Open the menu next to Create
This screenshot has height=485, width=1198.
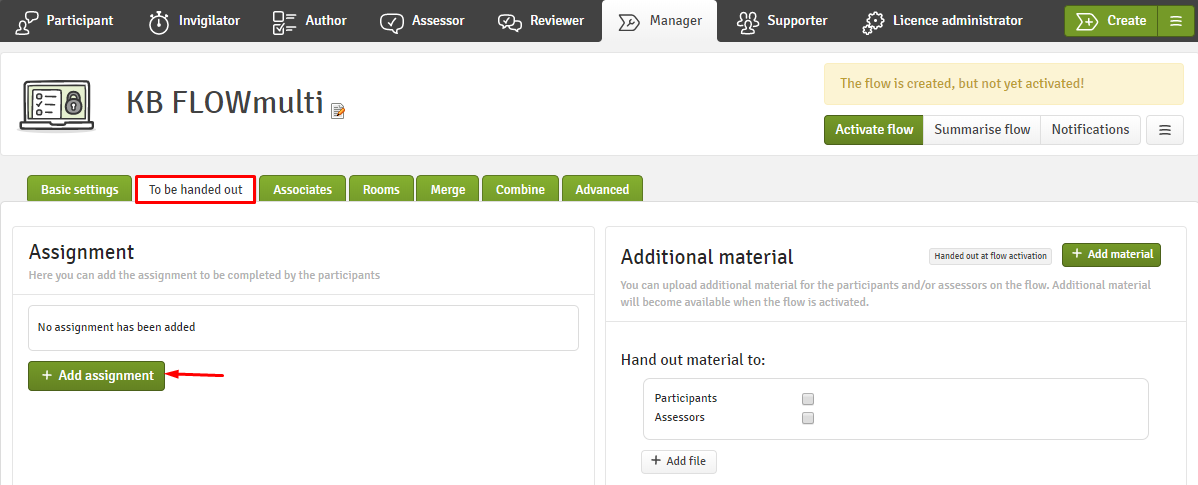1174,21
